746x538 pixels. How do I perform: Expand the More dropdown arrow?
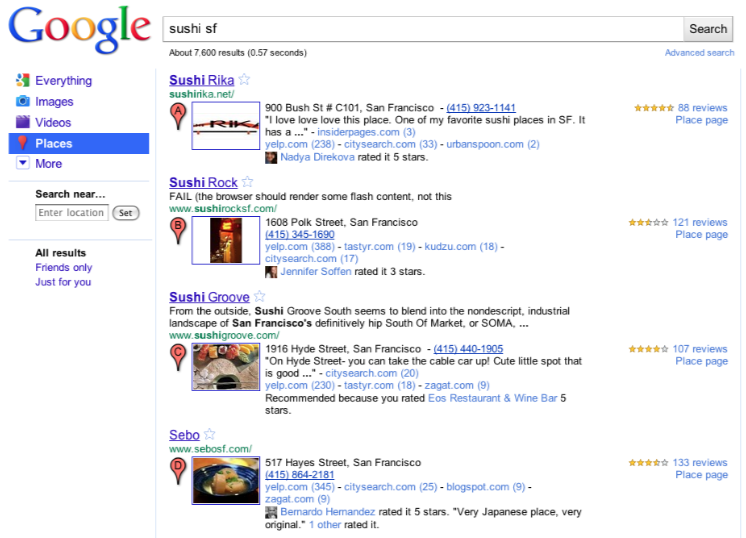[x=22, y=163]
